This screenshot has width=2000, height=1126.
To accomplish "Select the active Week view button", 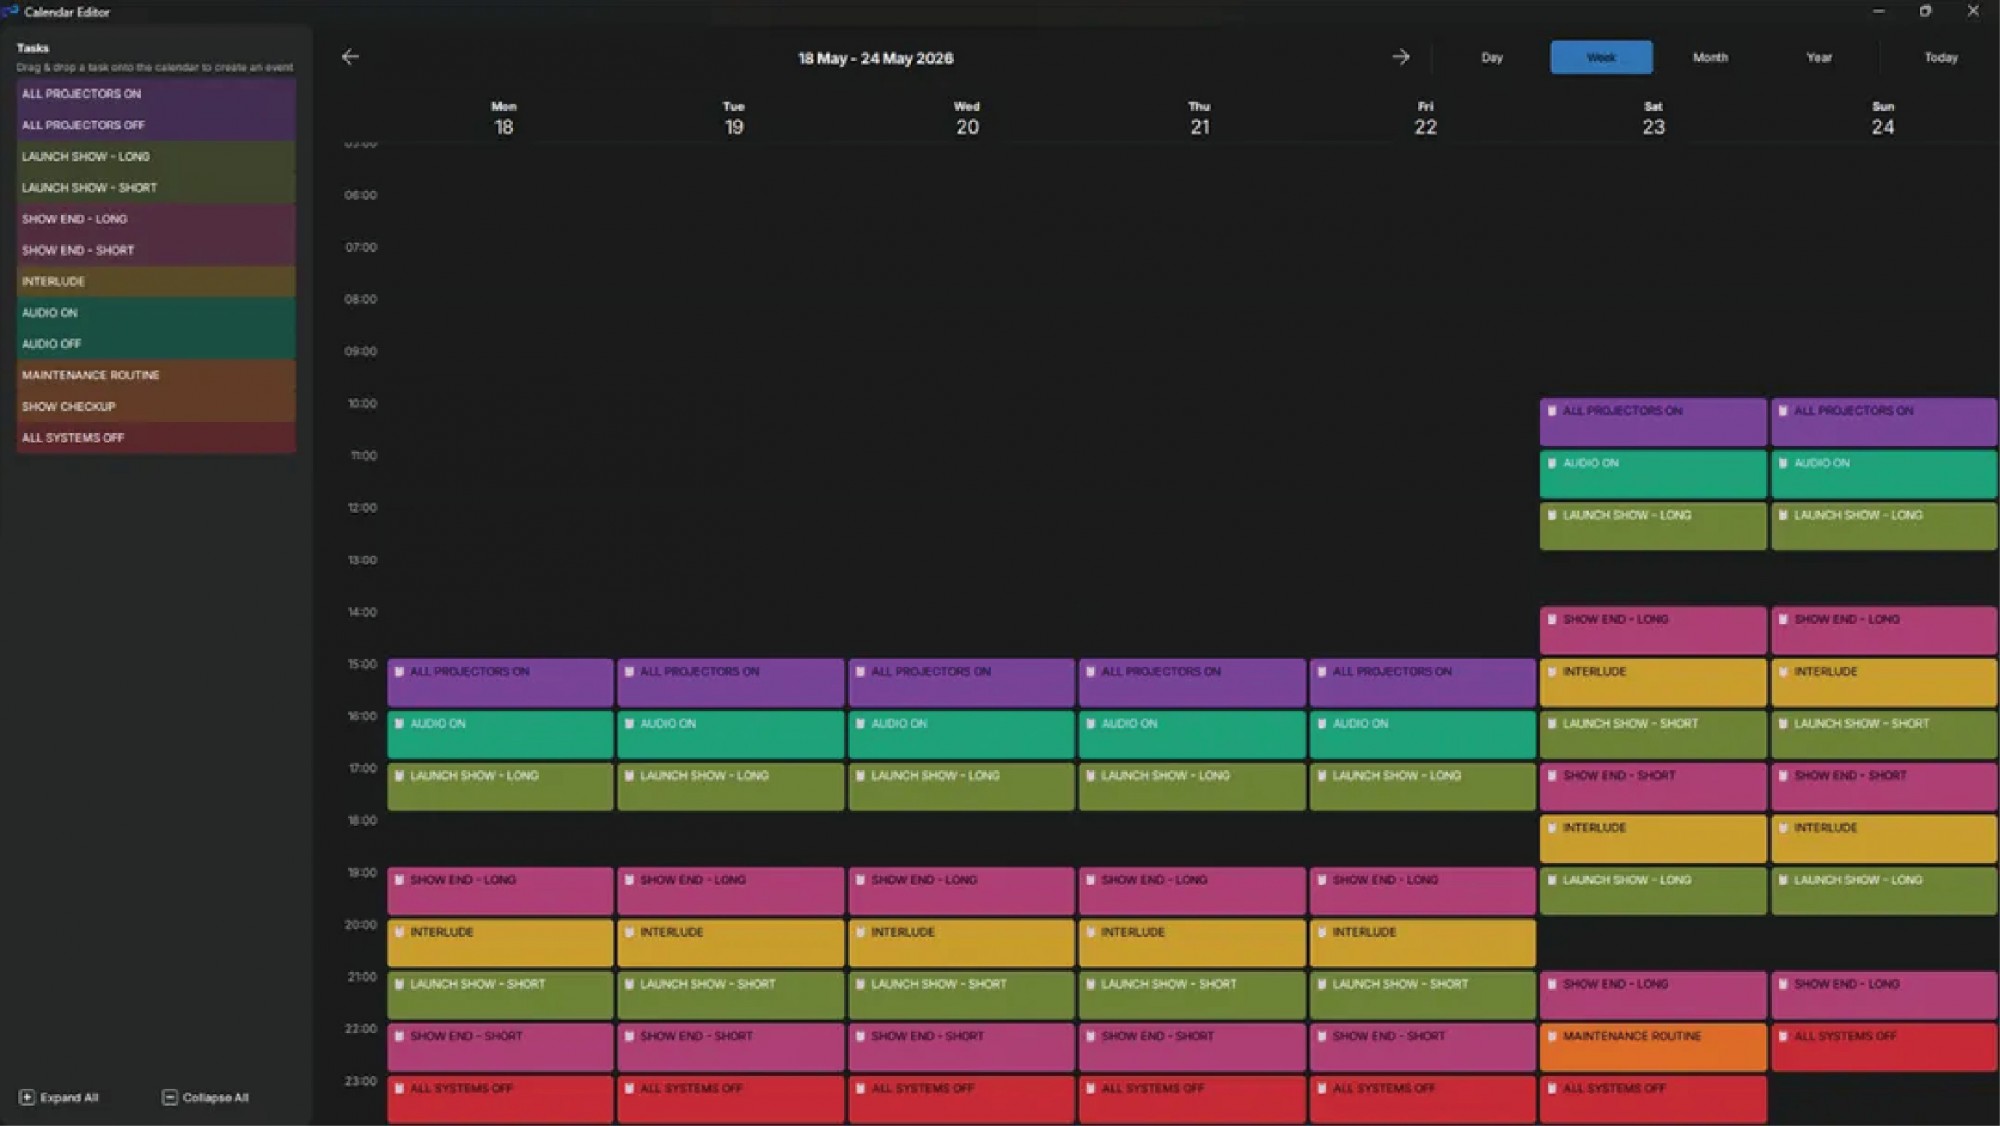I will 1601,57.
